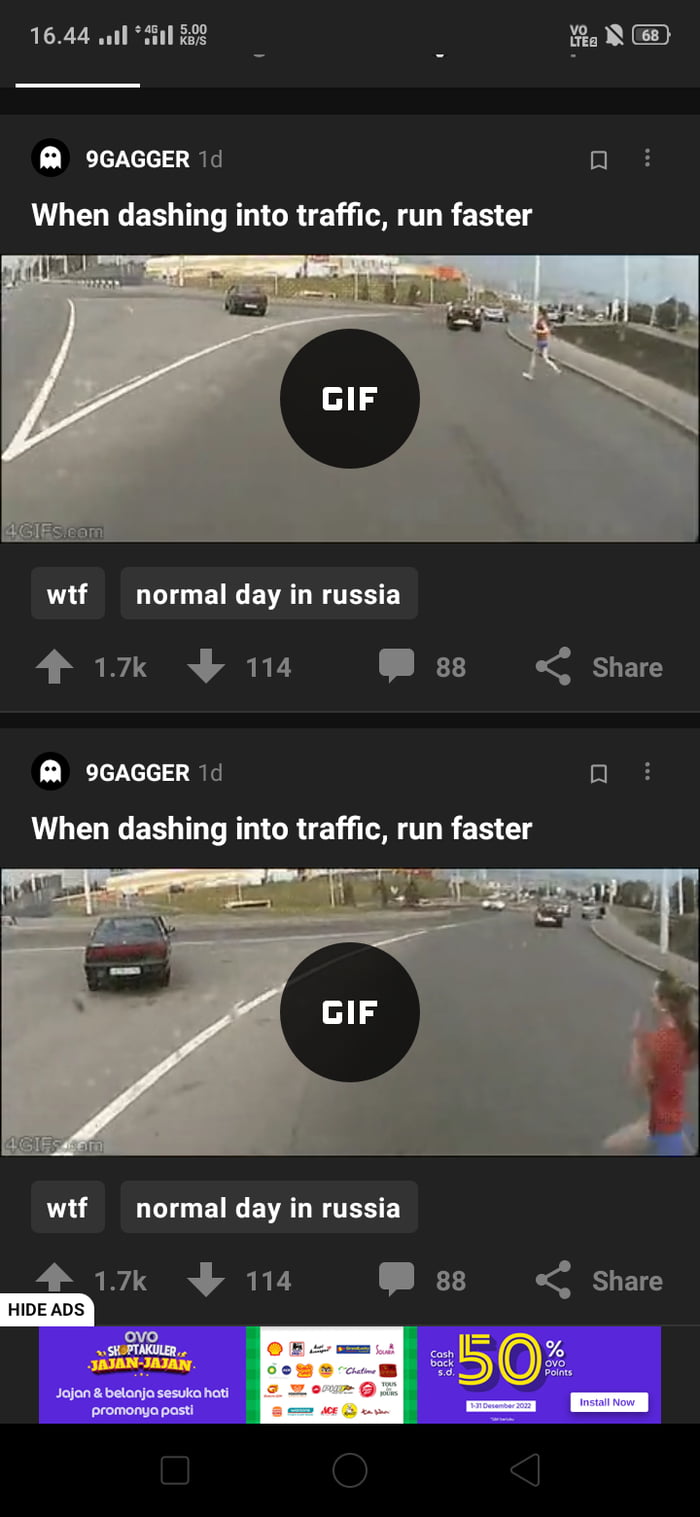
Task: Play the second GIF
Action: 350,1012
